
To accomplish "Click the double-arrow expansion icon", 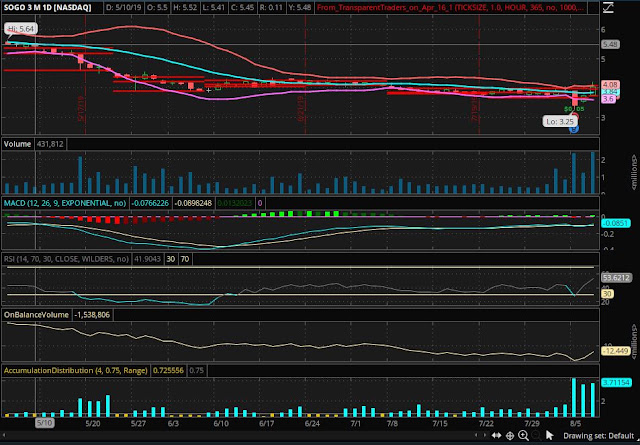I will (496, 436).
